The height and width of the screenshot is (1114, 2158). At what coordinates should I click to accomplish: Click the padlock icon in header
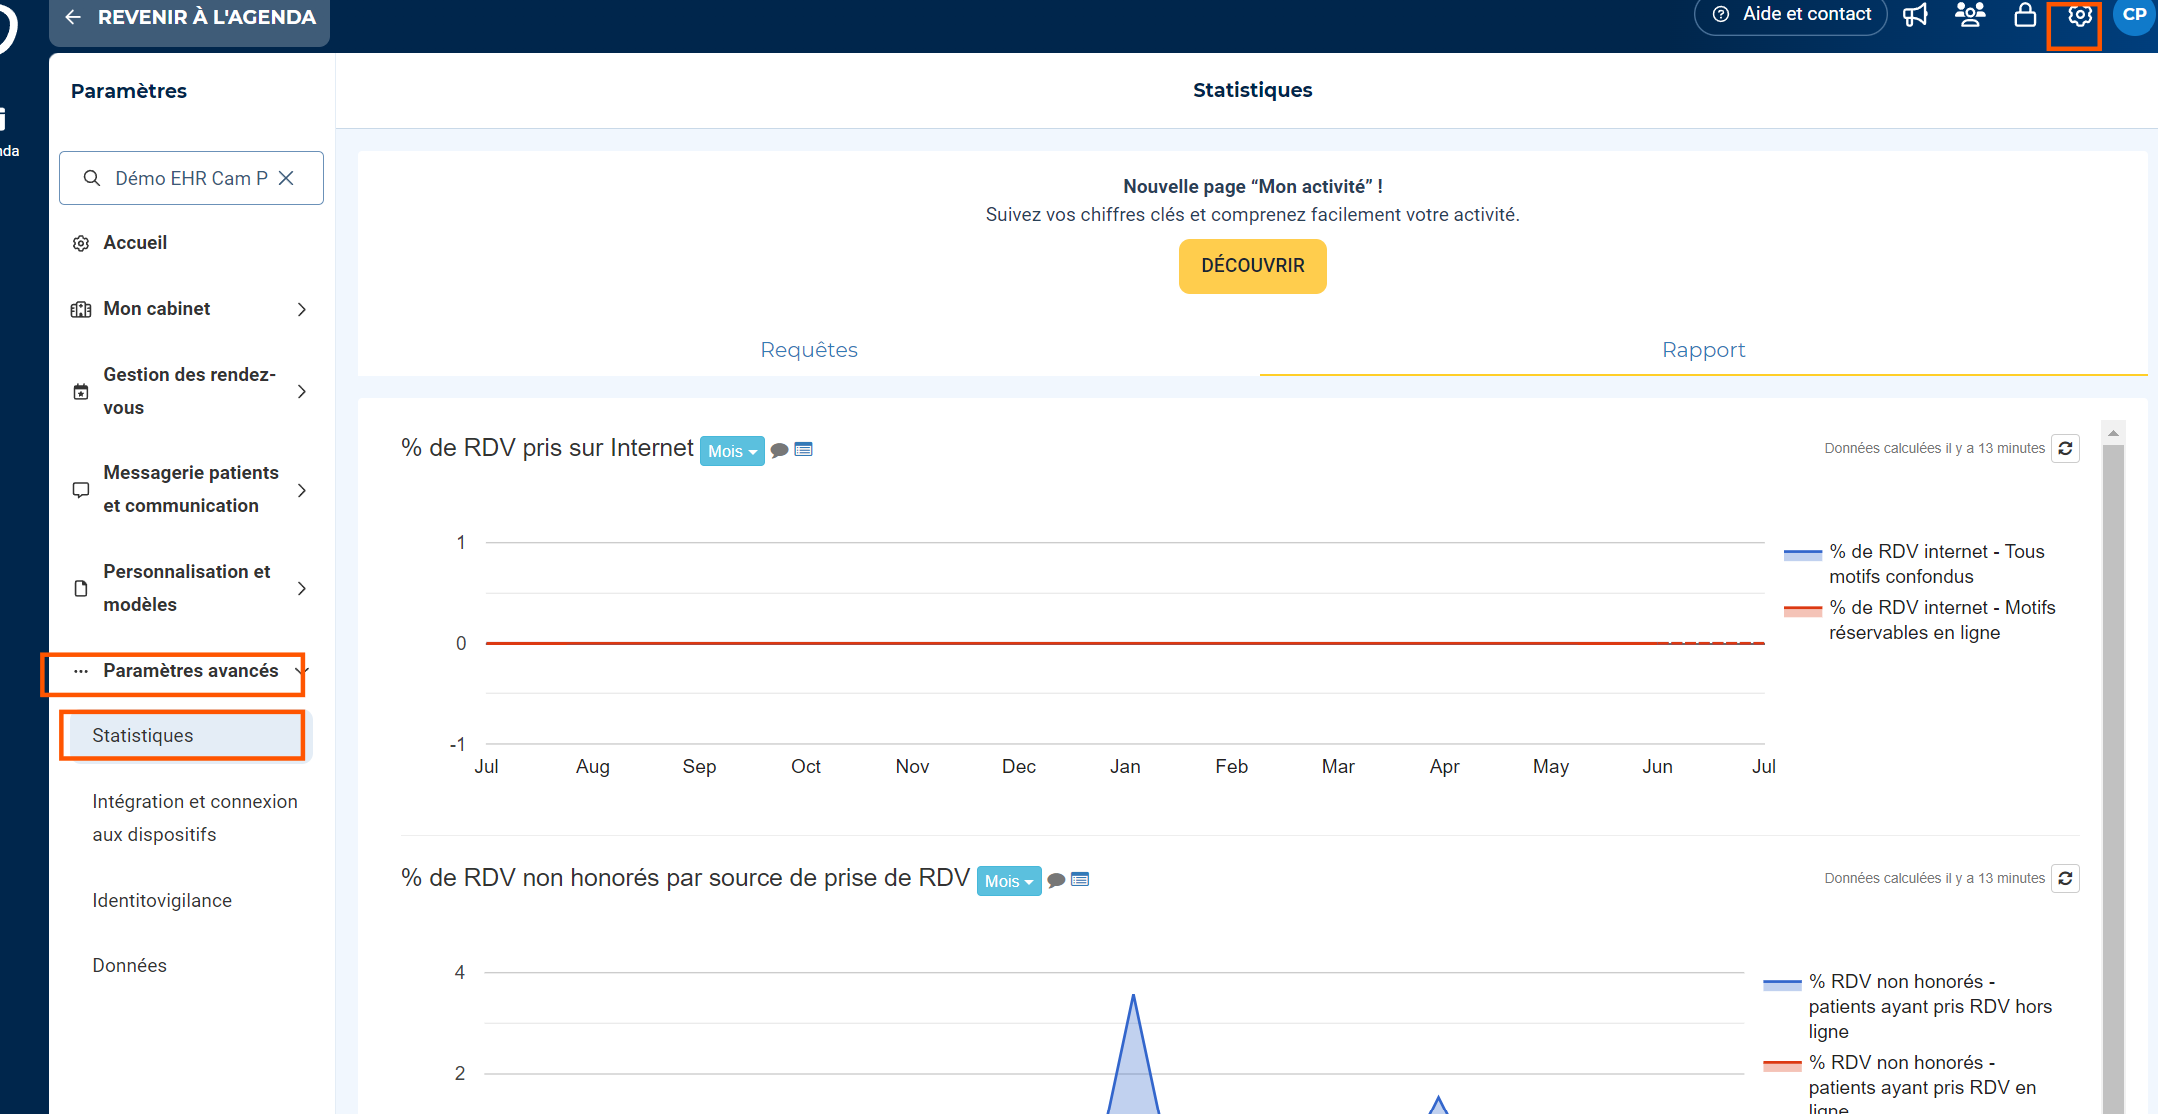2025,15
